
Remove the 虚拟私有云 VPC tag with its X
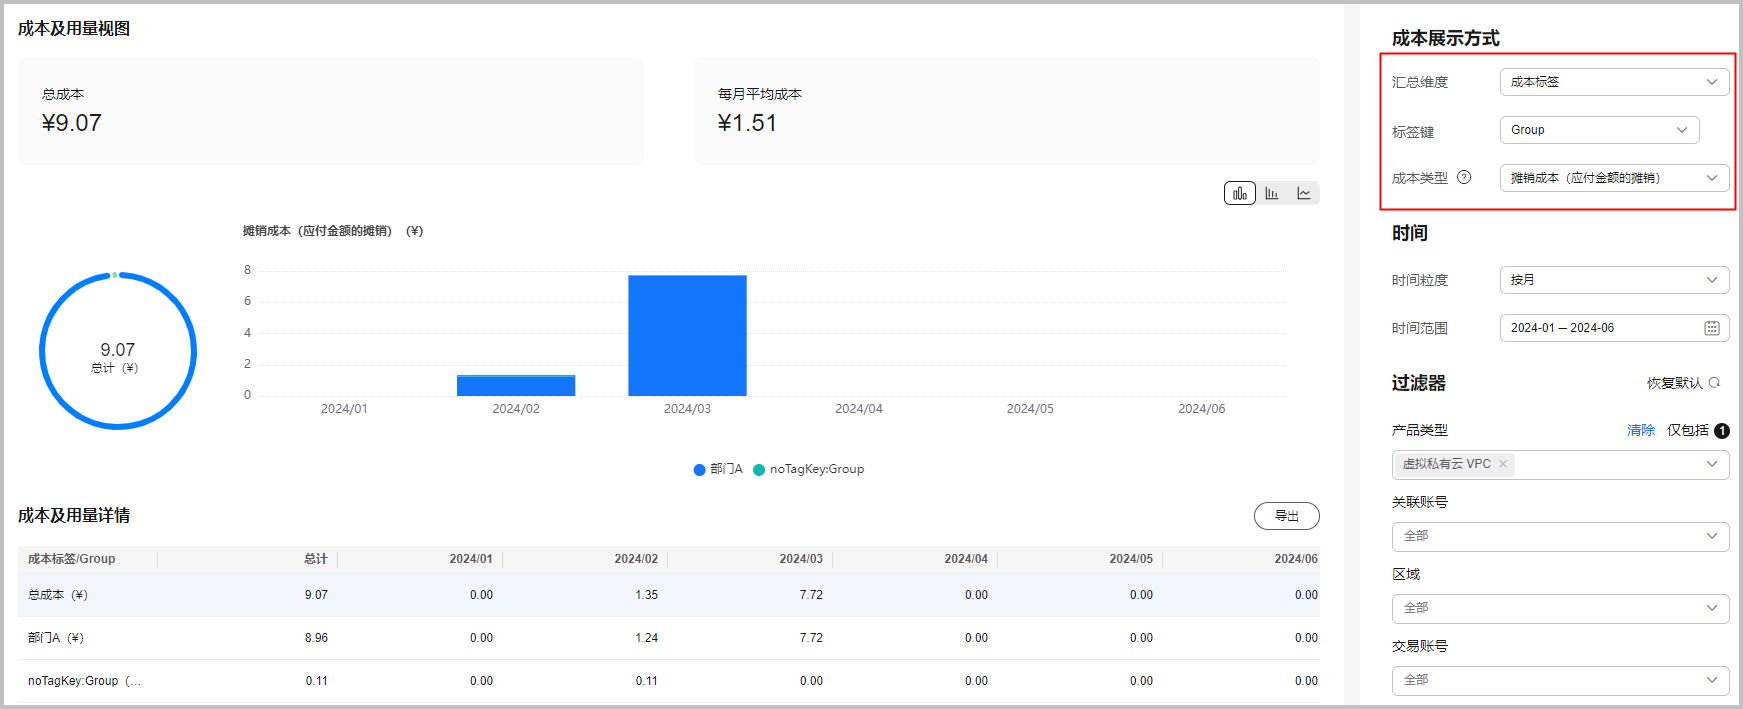[1503, 464]
